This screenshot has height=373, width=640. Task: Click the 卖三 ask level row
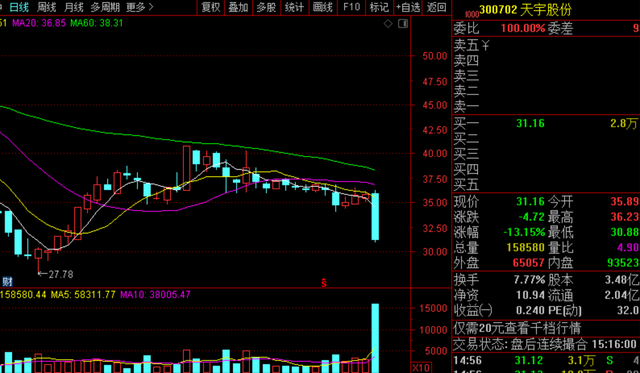coord(546,76)
